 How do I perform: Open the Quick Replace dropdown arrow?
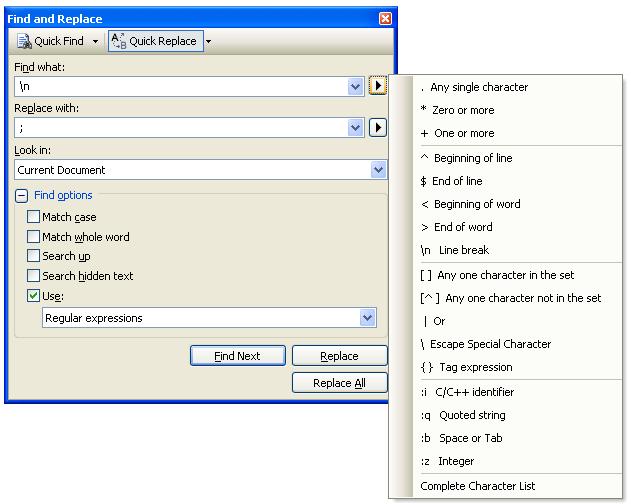click(208, 41)
